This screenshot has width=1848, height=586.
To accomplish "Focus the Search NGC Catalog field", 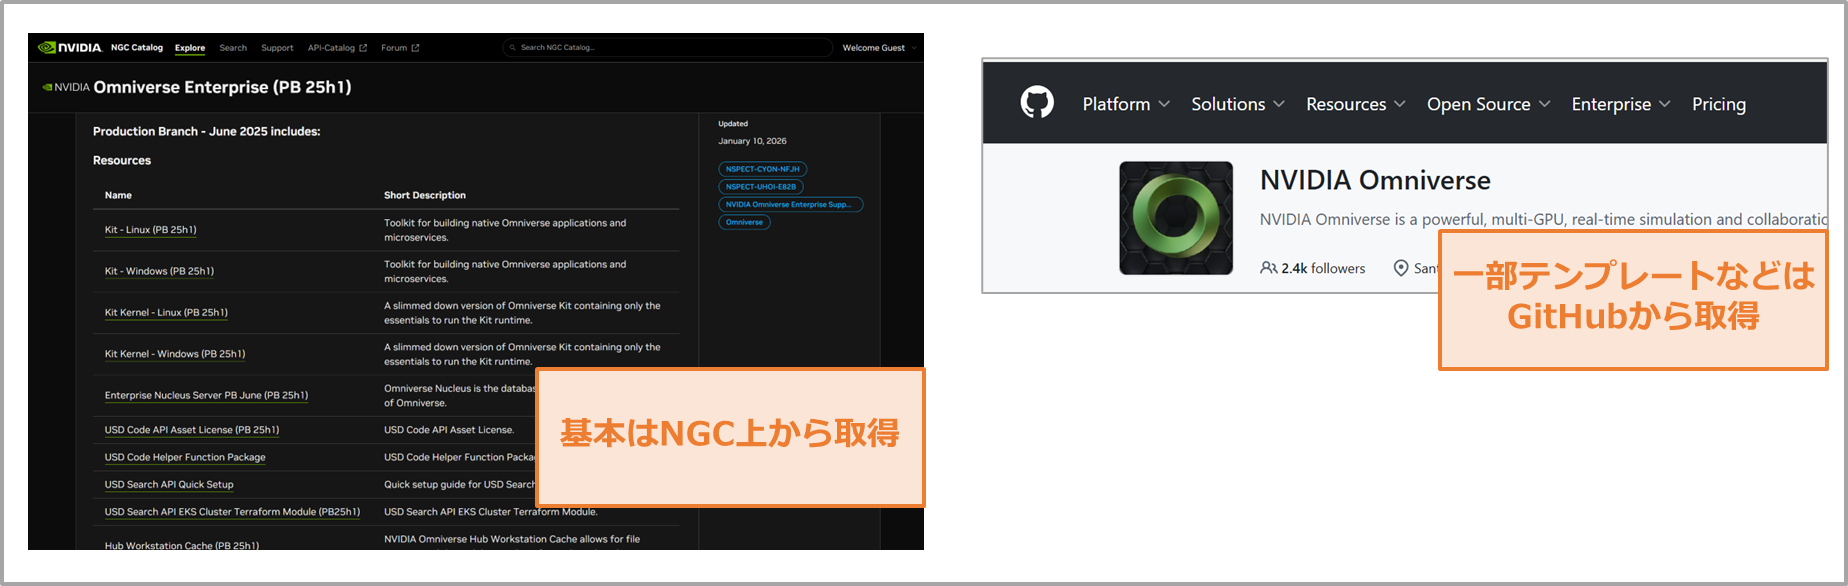I will pyautogui.click(x=670, y=48).
